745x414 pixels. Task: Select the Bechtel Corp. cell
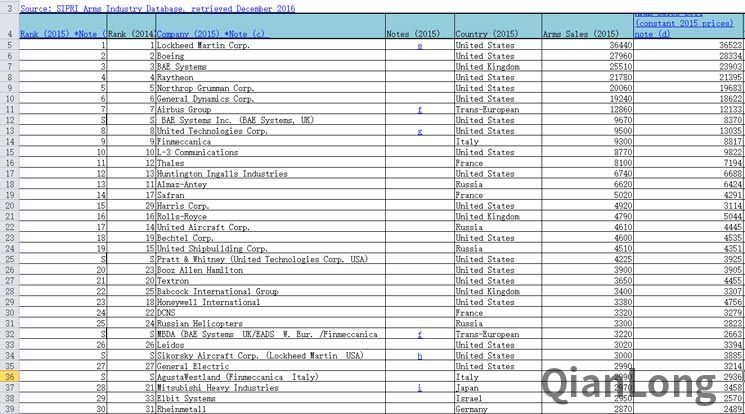pyautogui.click(x=270, y=238)
